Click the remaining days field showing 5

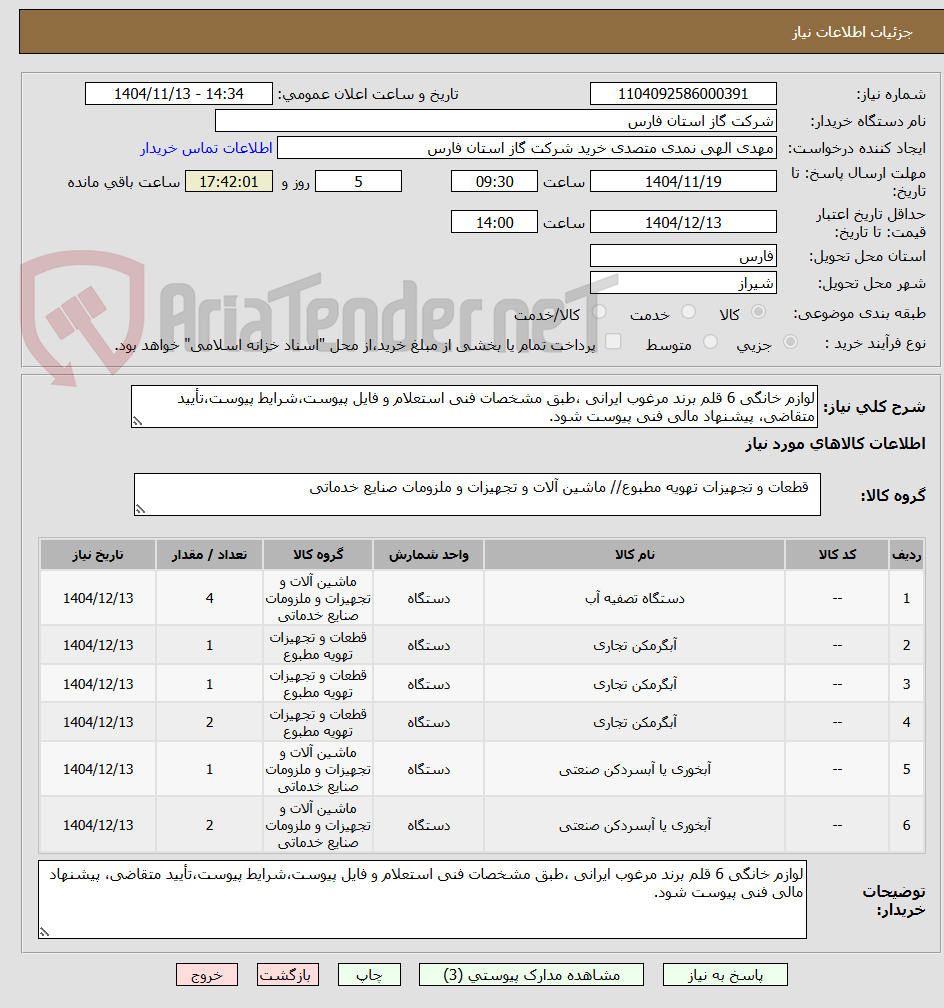tap(358, 181)
